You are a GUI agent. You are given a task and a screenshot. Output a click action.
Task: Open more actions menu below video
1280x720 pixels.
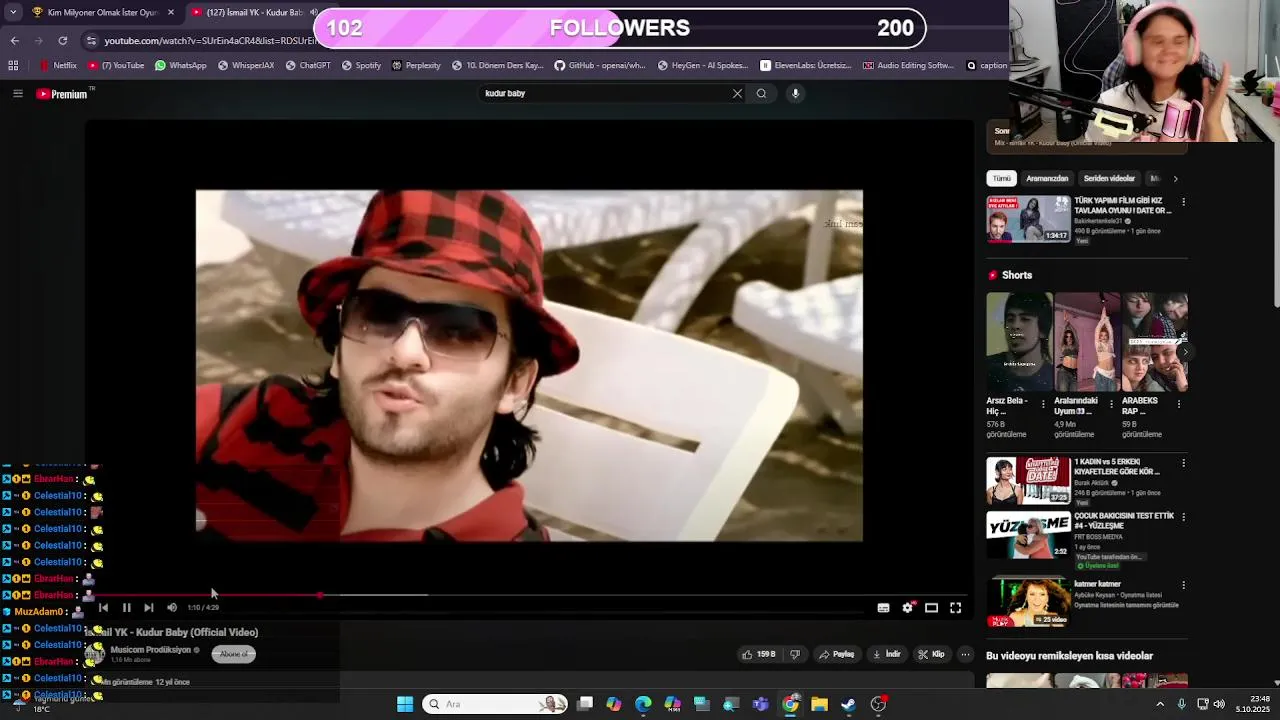[x=965, y=654]
